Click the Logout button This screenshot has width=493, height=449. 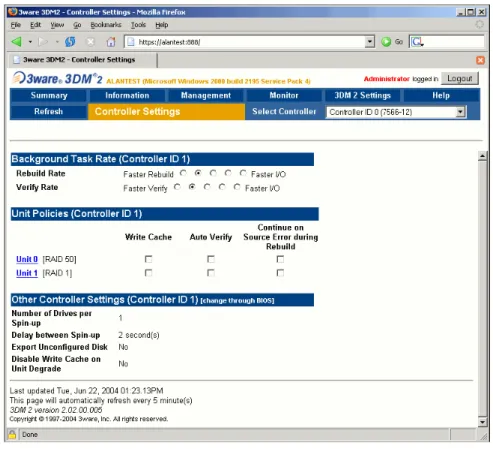click(x=459, y=79)
